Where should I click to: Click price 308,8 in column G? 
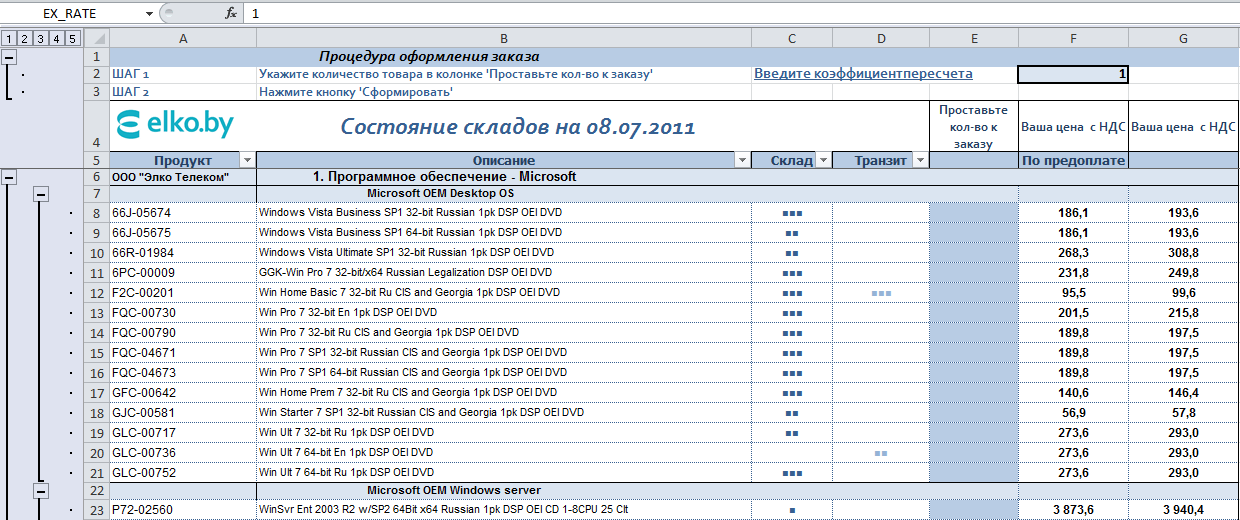tap(1183, 253)
